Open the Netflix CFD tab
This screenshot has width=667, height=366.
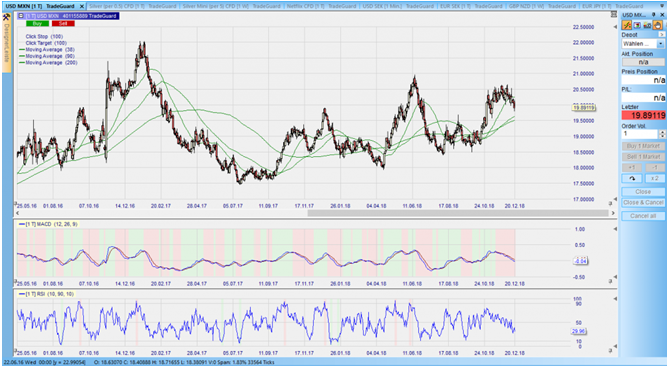tap(321, 6)
